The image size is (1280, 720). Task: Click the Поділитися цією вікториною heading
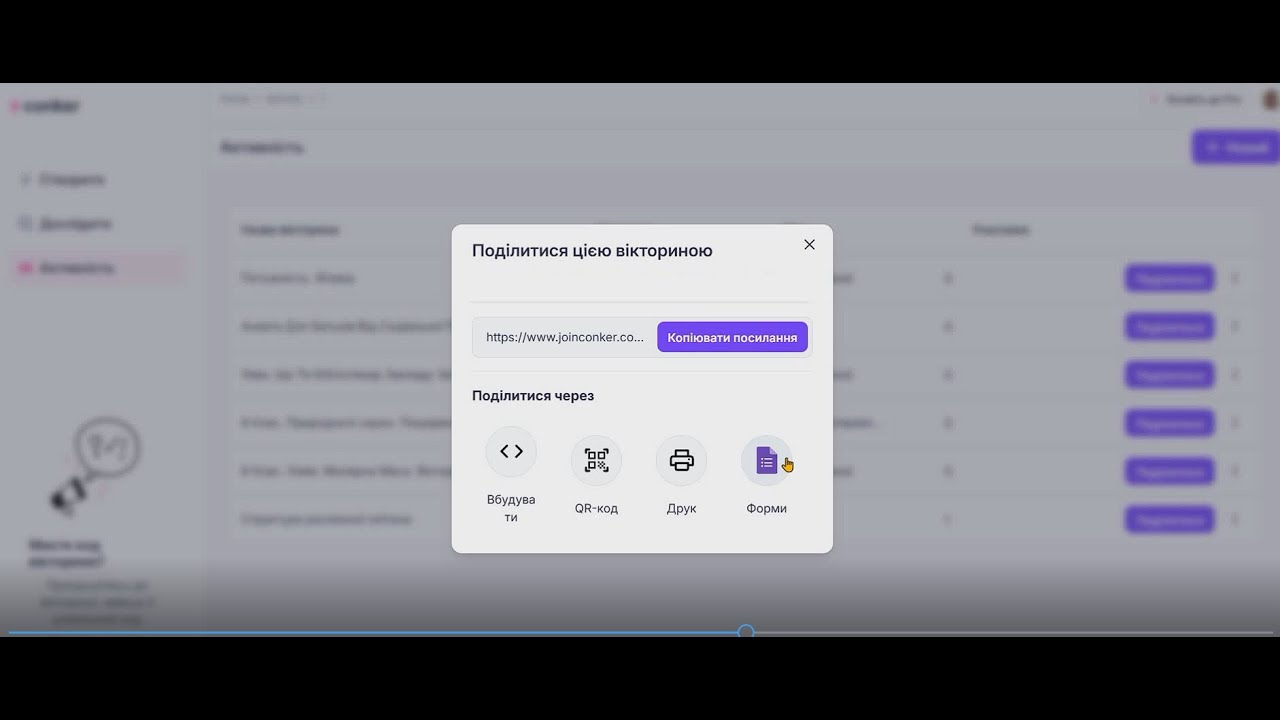(592, 251)
